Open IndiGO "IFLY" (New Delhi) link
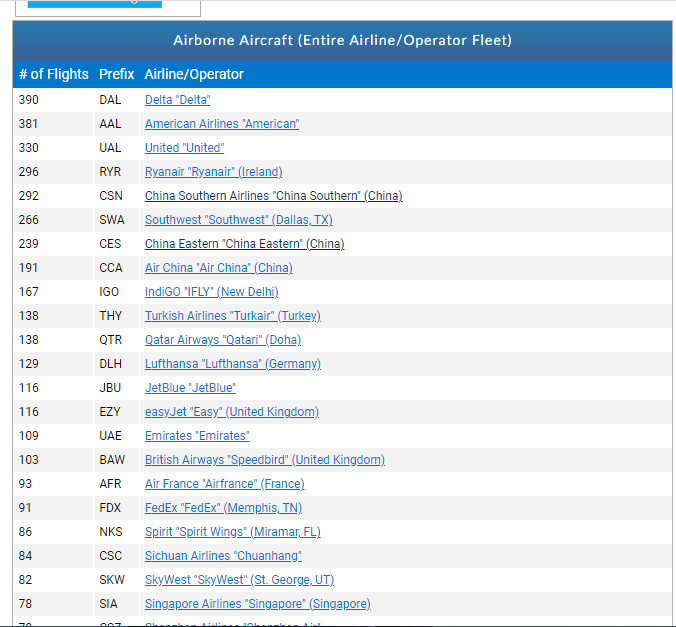 211,292
